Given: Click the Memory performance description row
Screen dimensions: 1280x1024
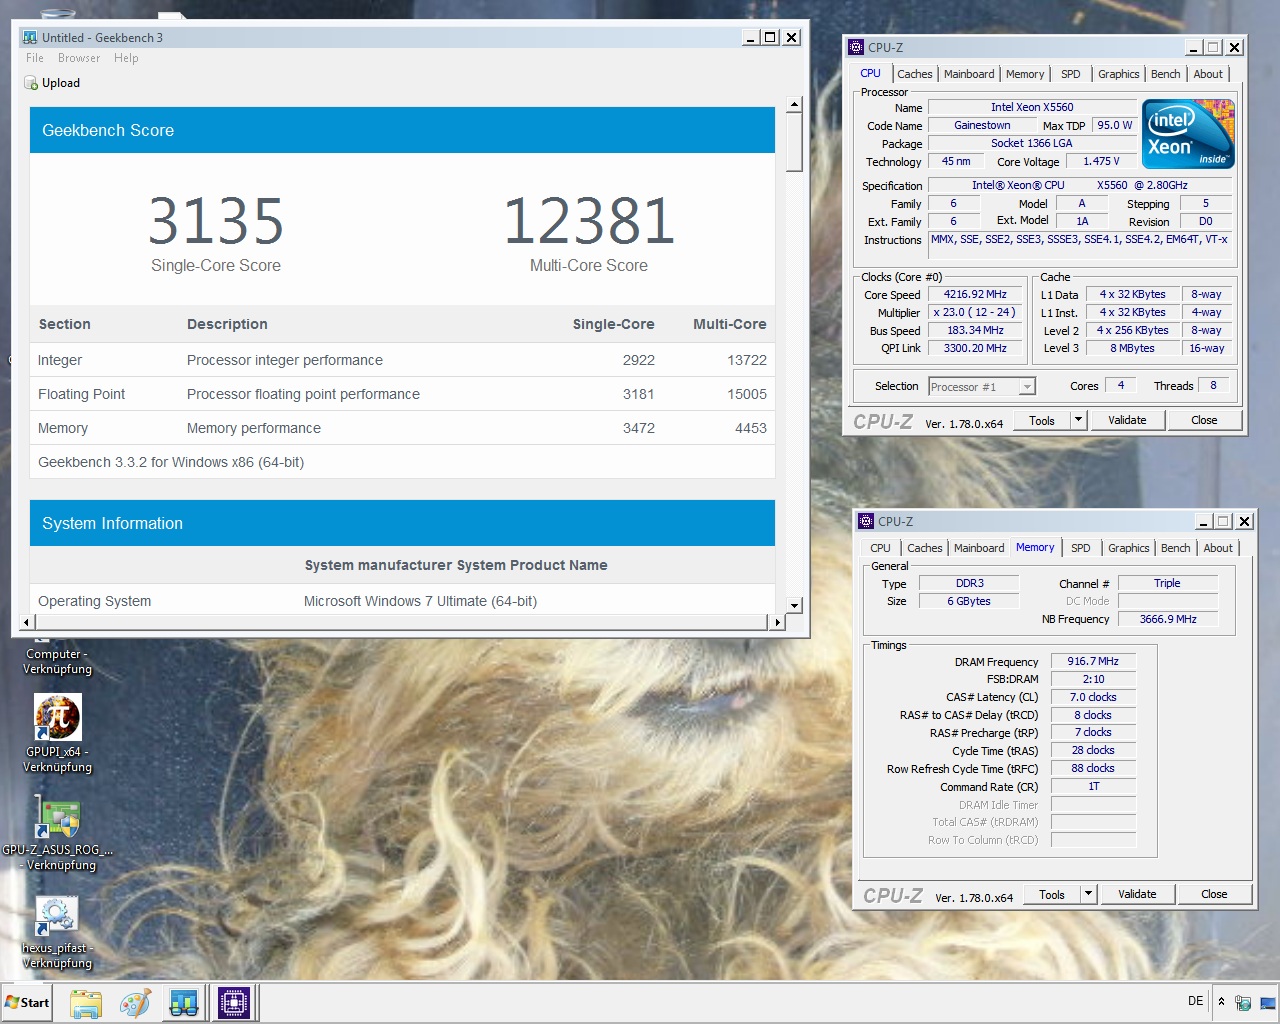Looking at the screenshot, I should pyautogui.click(x=402, y=428).
